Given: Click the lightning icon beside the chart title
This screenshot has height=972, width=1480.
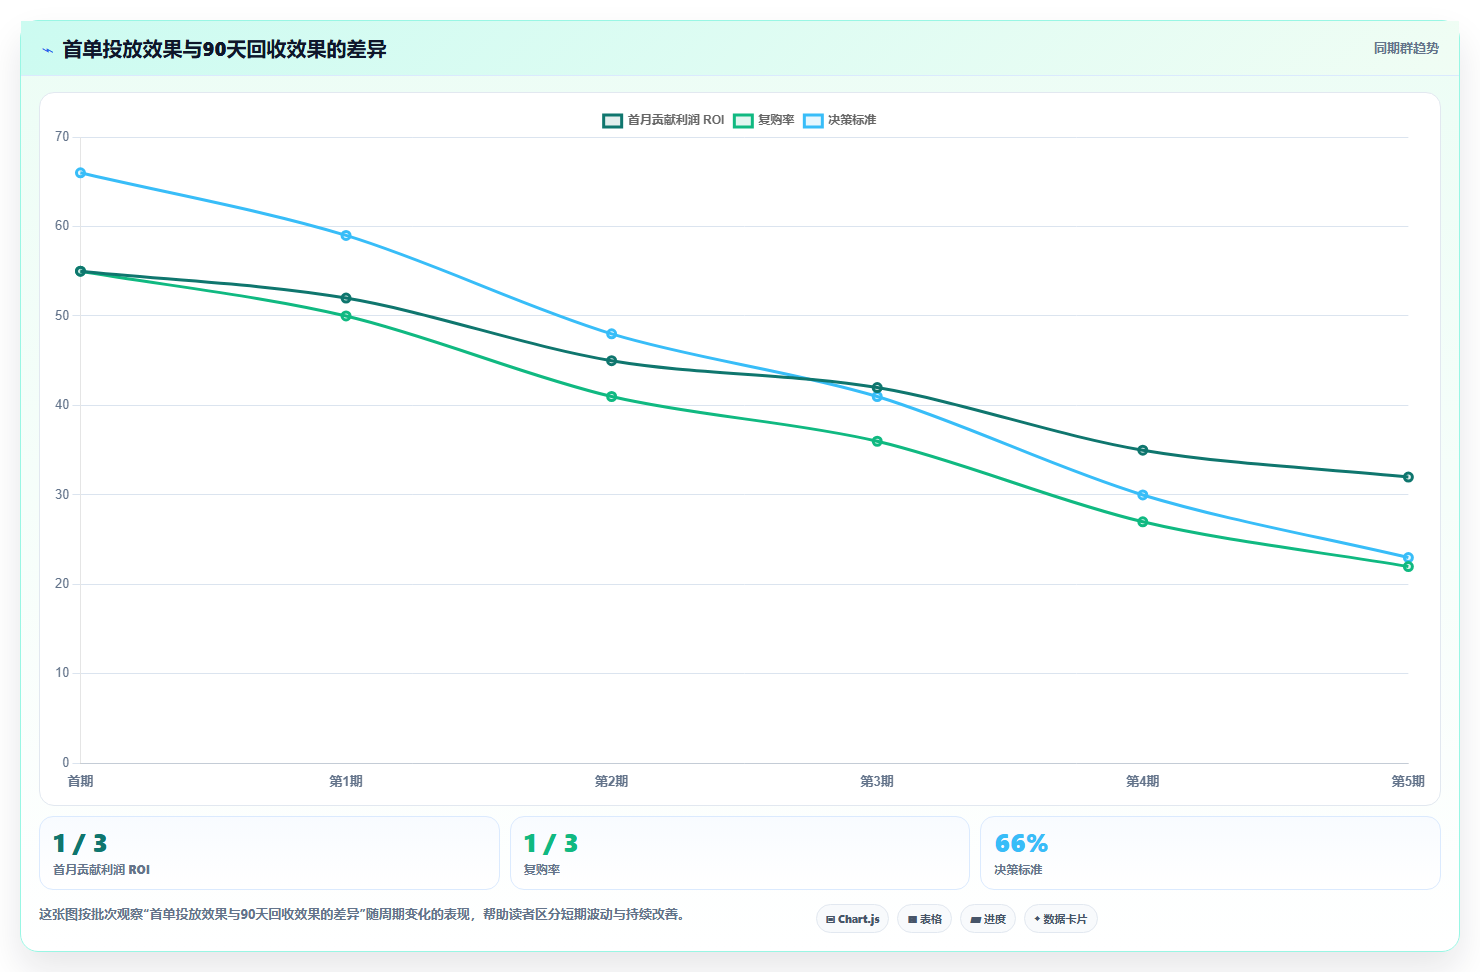Looking at the screenshot, I should 47,50.
